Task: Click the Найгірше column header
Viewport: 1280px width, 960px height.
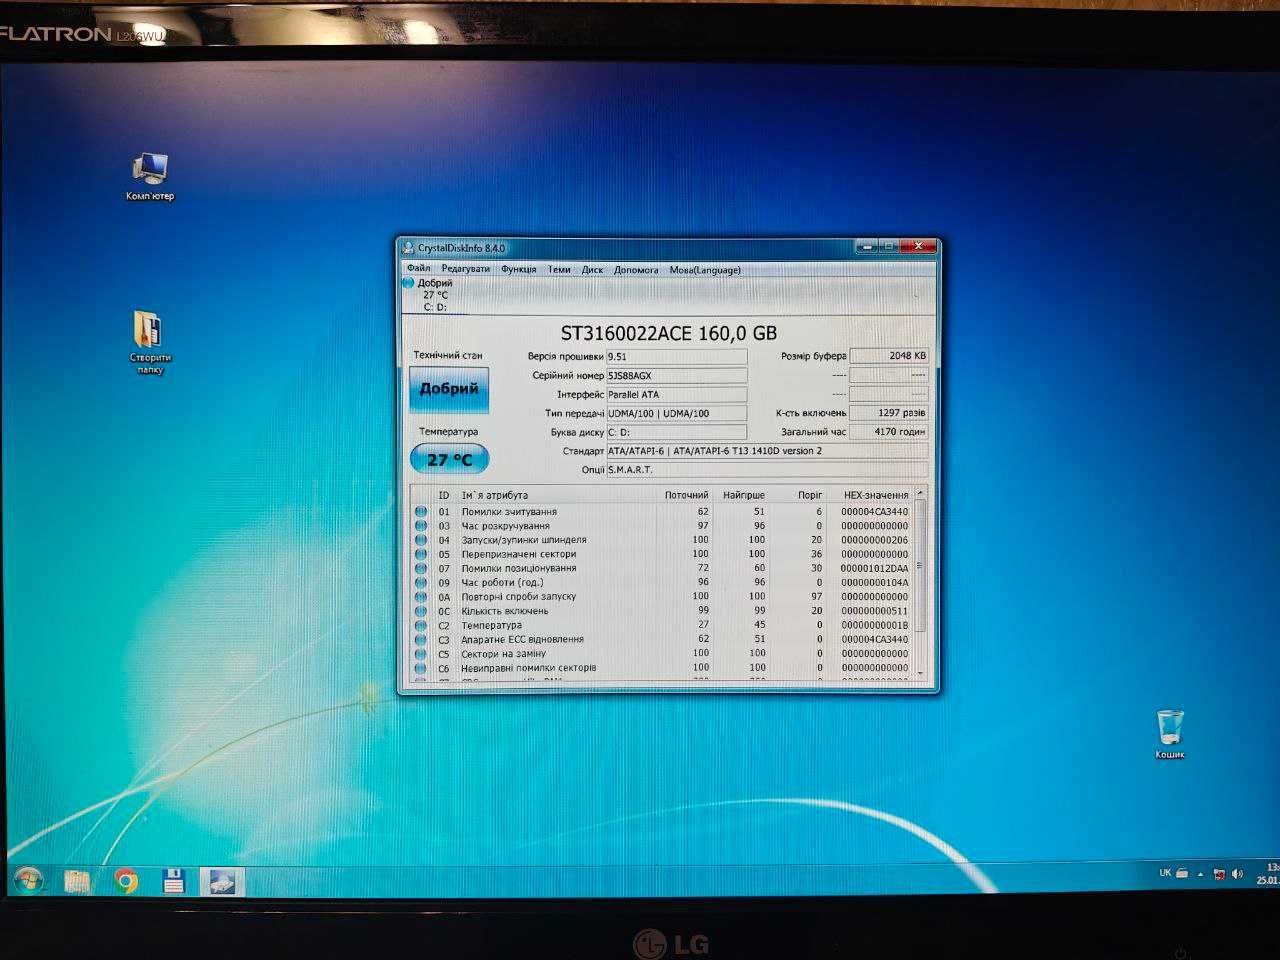Action: pos(743,495)
